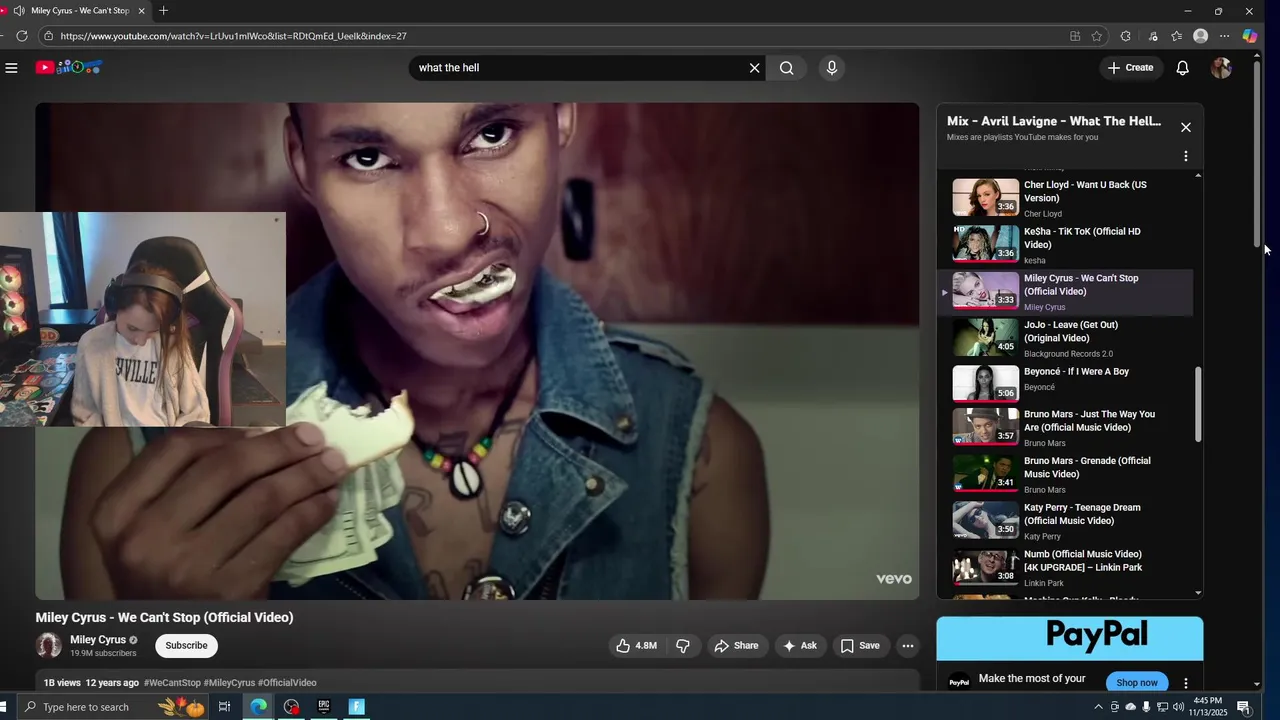Open Edge favorites list icon
1280x720 pixels.
point(1176,36)
